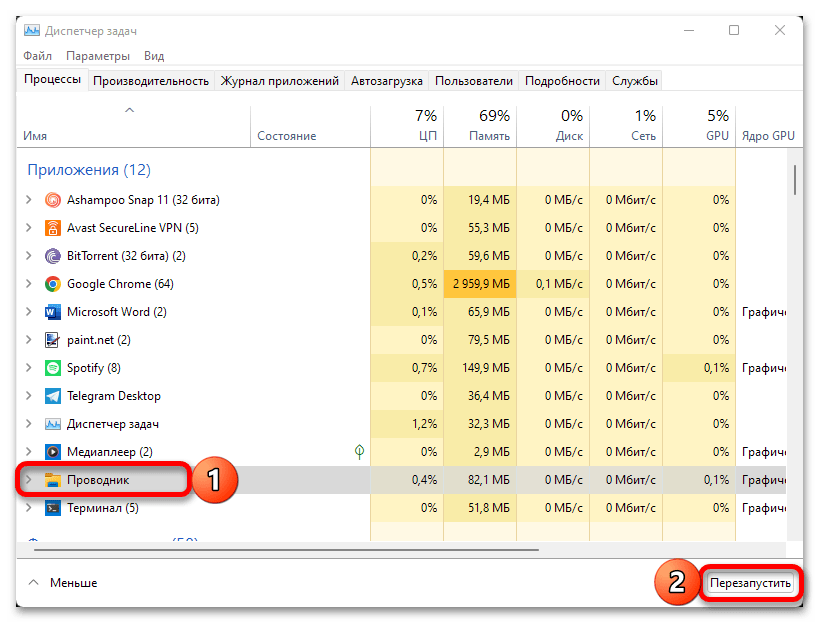Click the Avast SecureLine VPN icon

(53, 228)
